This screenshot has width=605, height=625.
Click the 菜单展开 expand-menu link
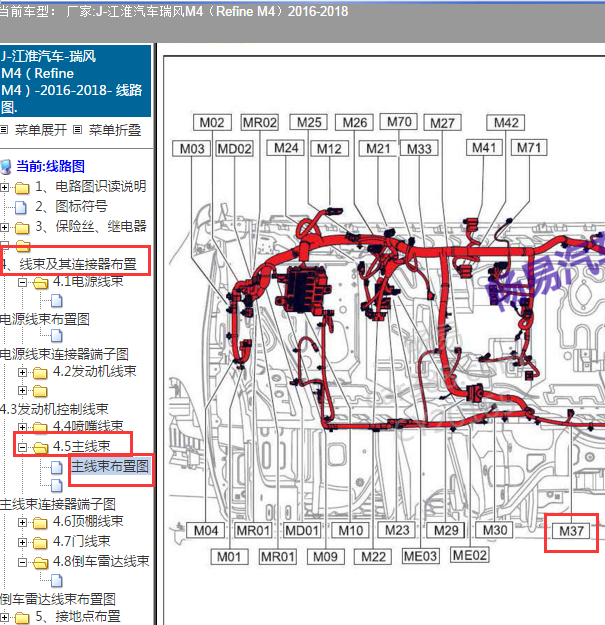click(x=41, y=130)
